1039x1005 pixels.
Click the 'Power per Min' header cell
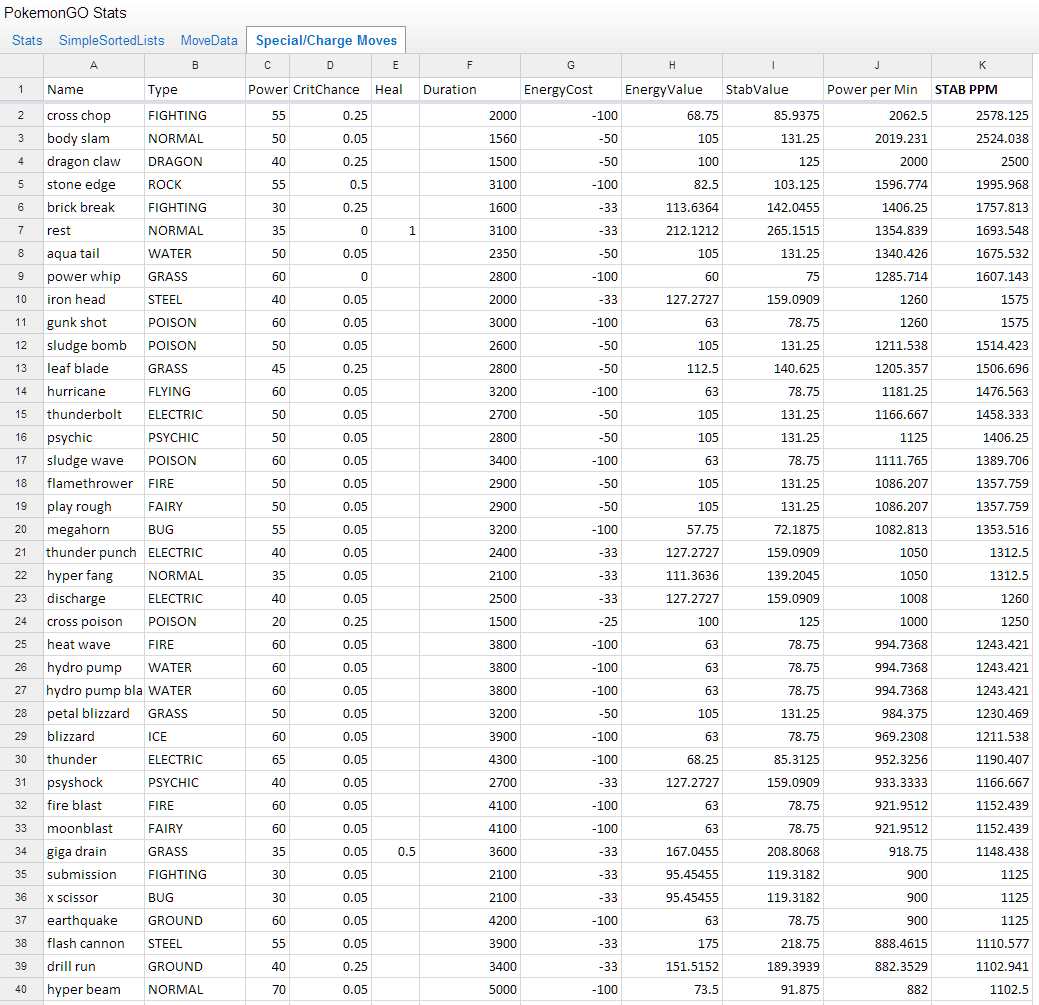click(877, 89)
